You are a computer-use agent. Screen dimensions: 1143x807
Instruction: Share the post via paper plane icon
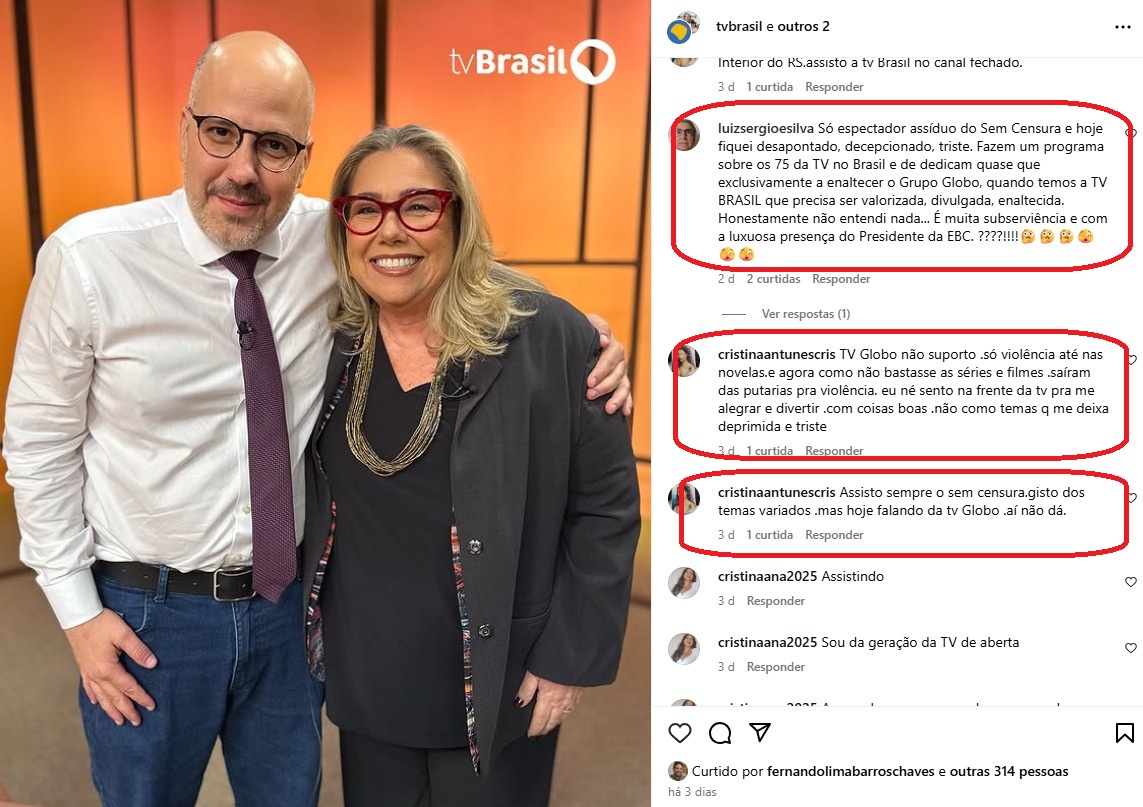[x=760, y=732]
